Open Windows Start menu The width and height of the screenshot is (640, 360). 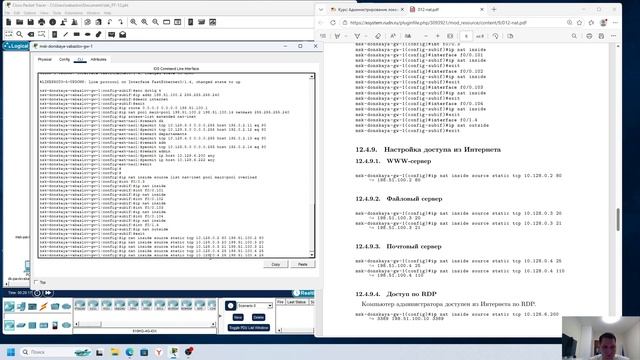(x=11, y=352)
